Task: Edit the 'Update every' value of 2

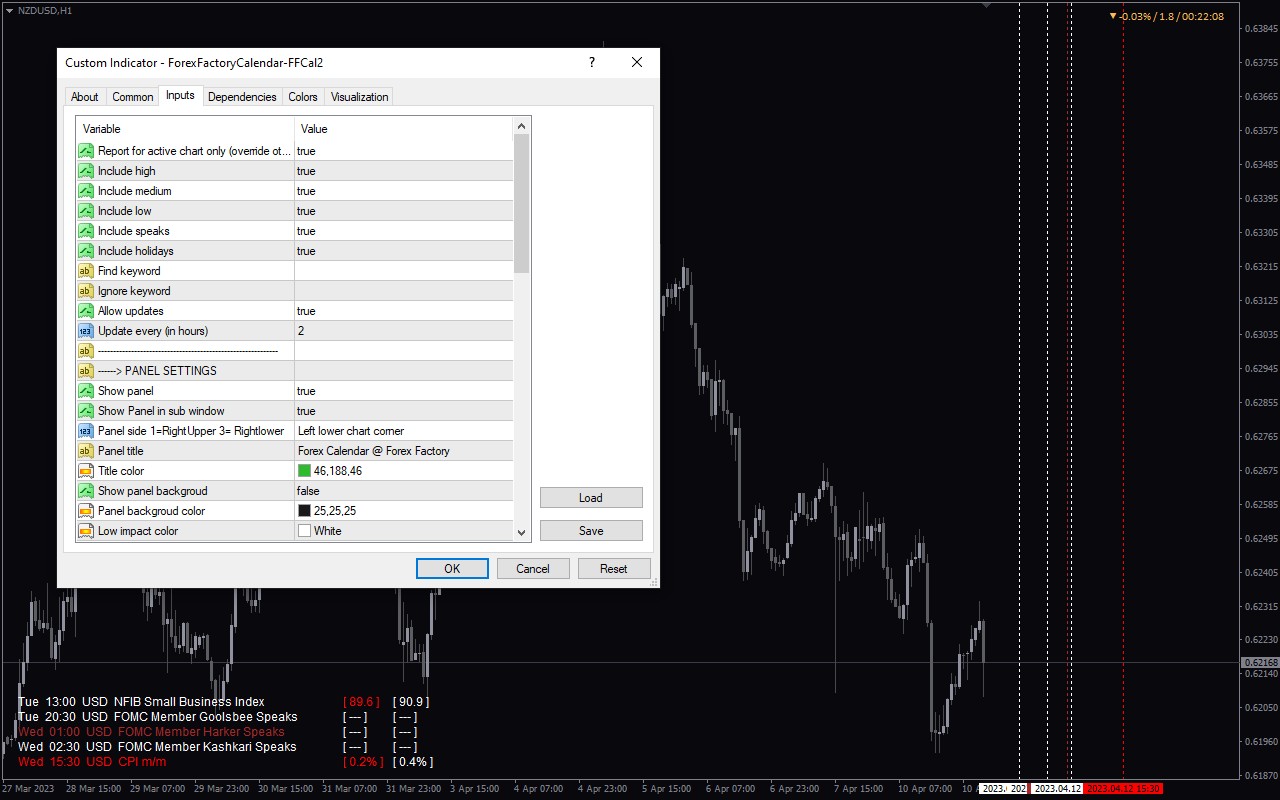Action: [404, 331]
